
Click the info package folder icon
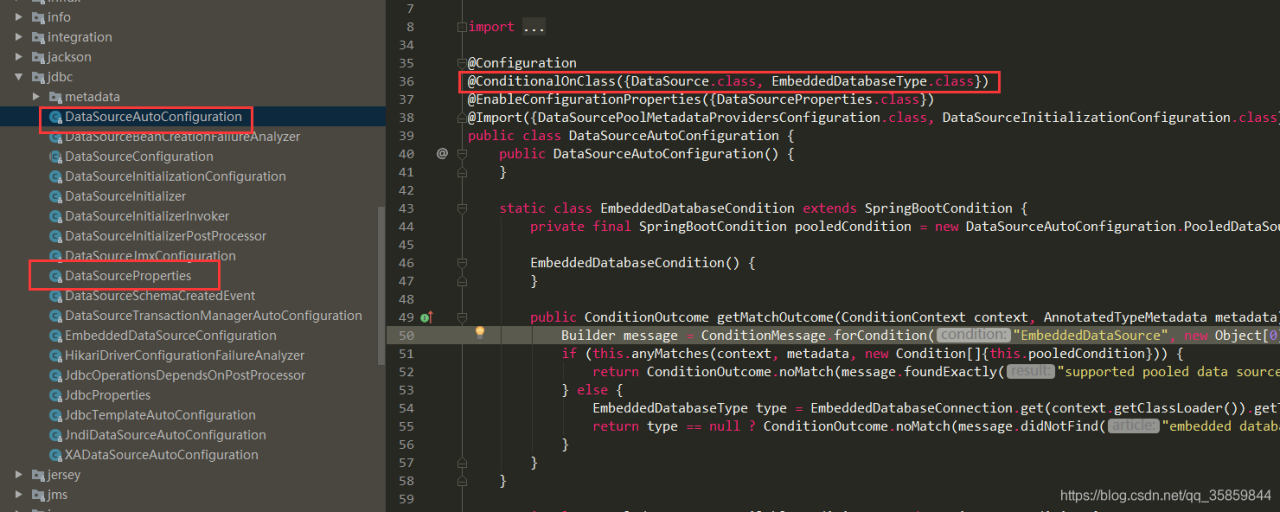(38, 17)
